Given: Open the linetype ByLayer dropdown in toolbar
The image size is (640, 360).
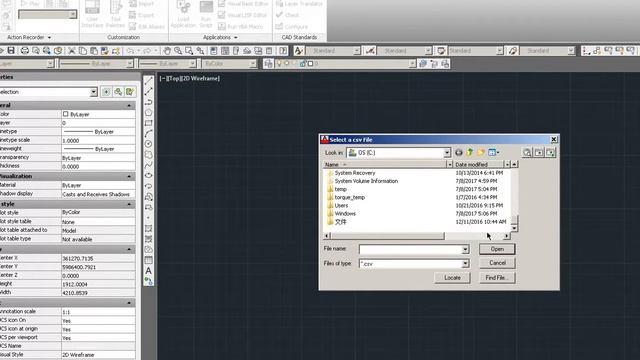Looking at the screenshot, I should tap(129, 64).
